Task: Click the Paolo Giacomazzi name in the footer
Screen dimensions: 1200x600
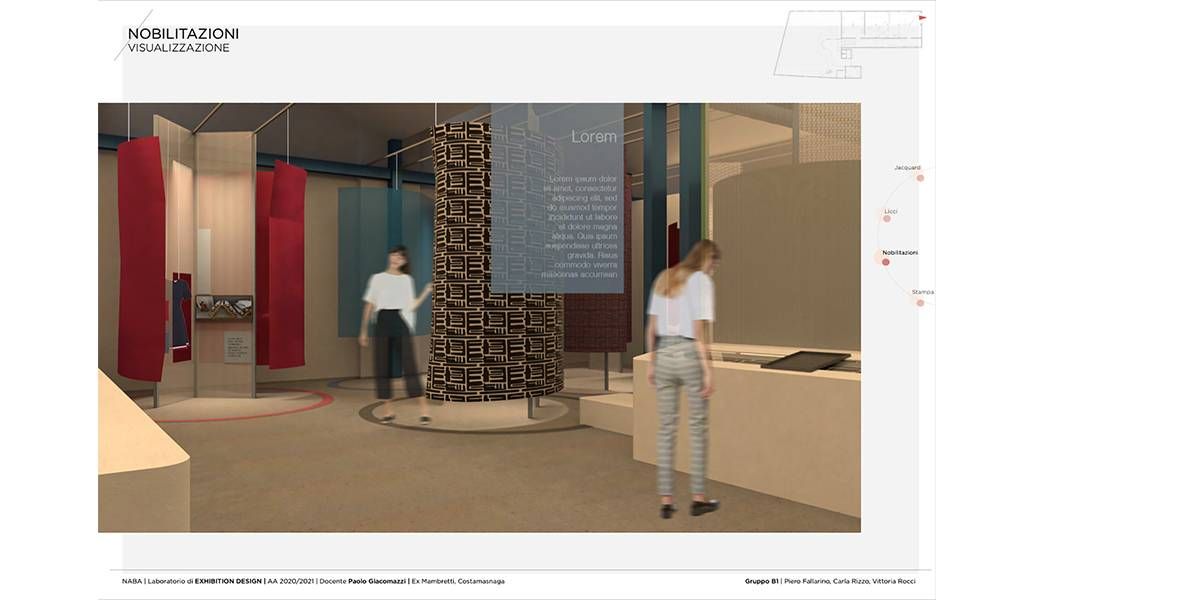Action: click(376, 581)
